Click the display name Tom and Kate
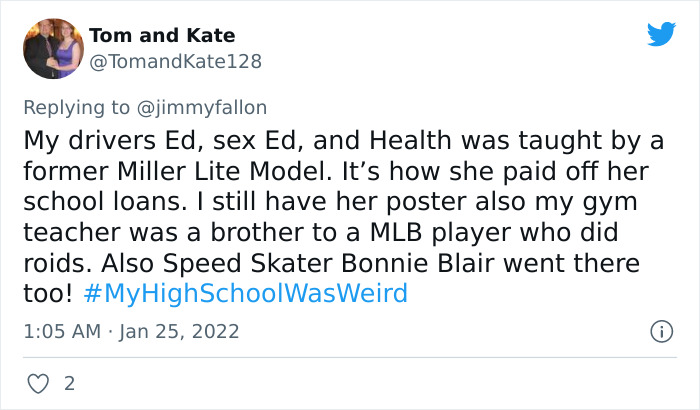 pyautogui.click(x=161, y=35)
